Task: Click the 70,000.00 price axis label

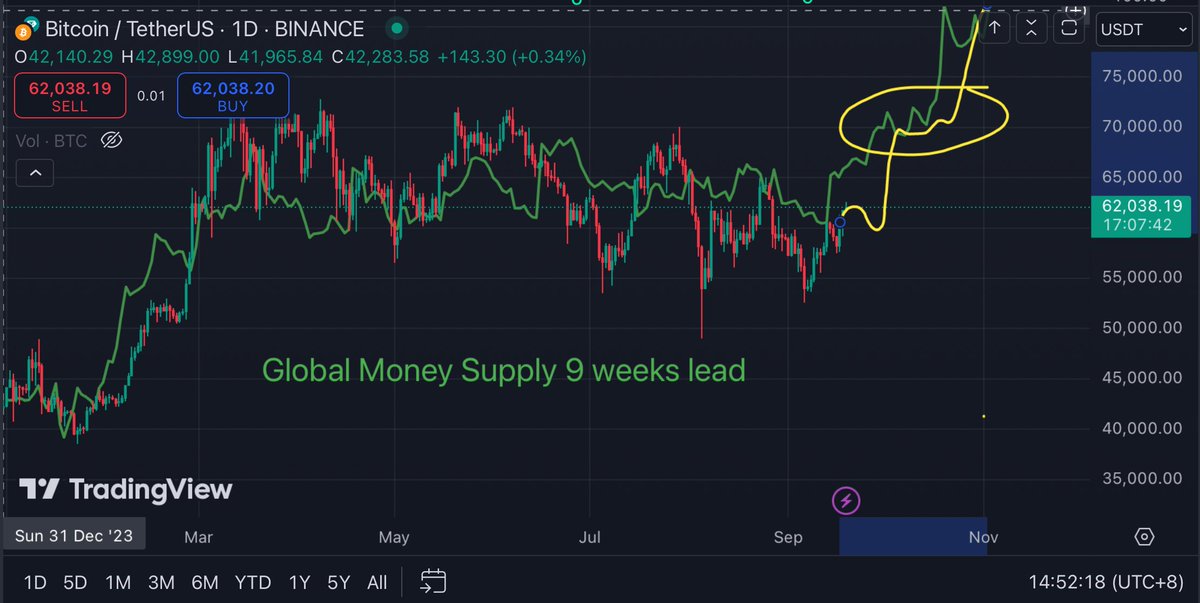Action: click(x=1144, y=126)
